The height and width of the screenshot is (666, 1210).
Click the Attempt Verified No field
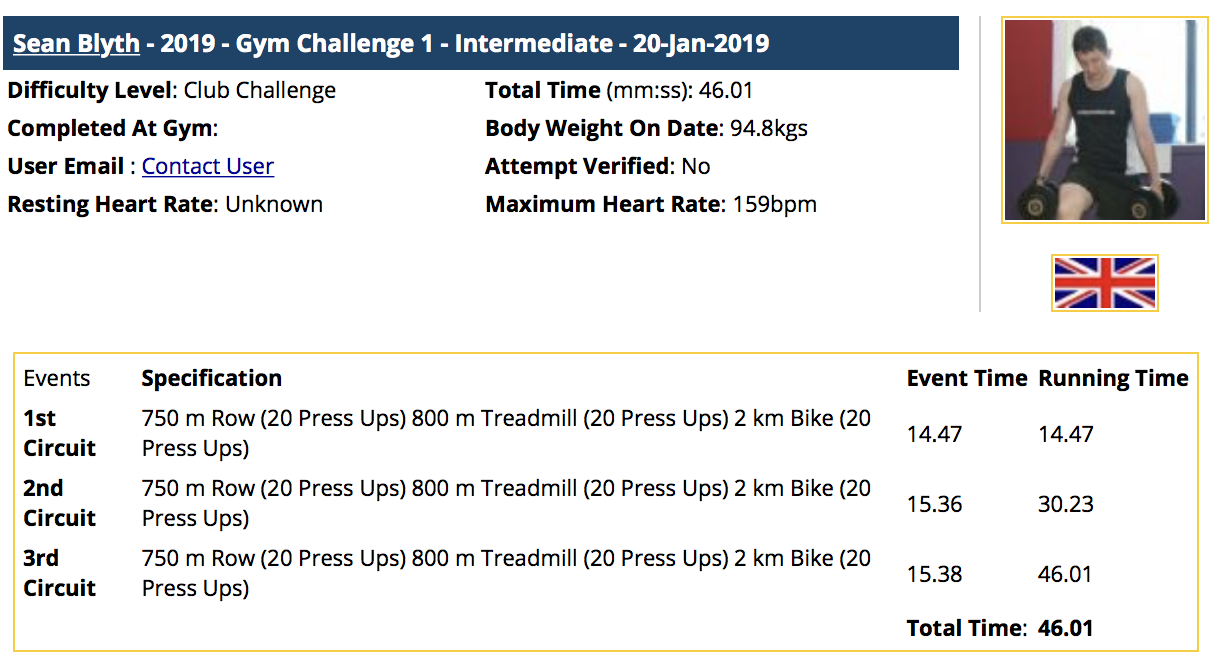pos(598,166)
